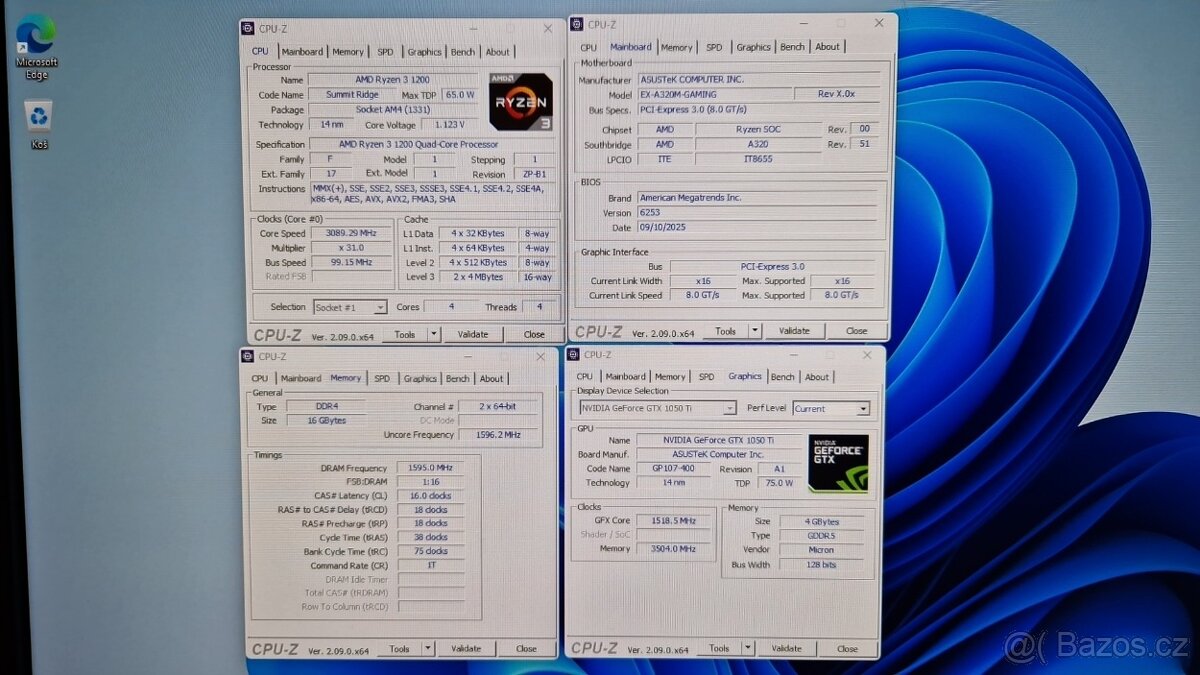Open SPD tab in the Mainboard window
This screenshot has width=1200, height=675.
[714, 47]
